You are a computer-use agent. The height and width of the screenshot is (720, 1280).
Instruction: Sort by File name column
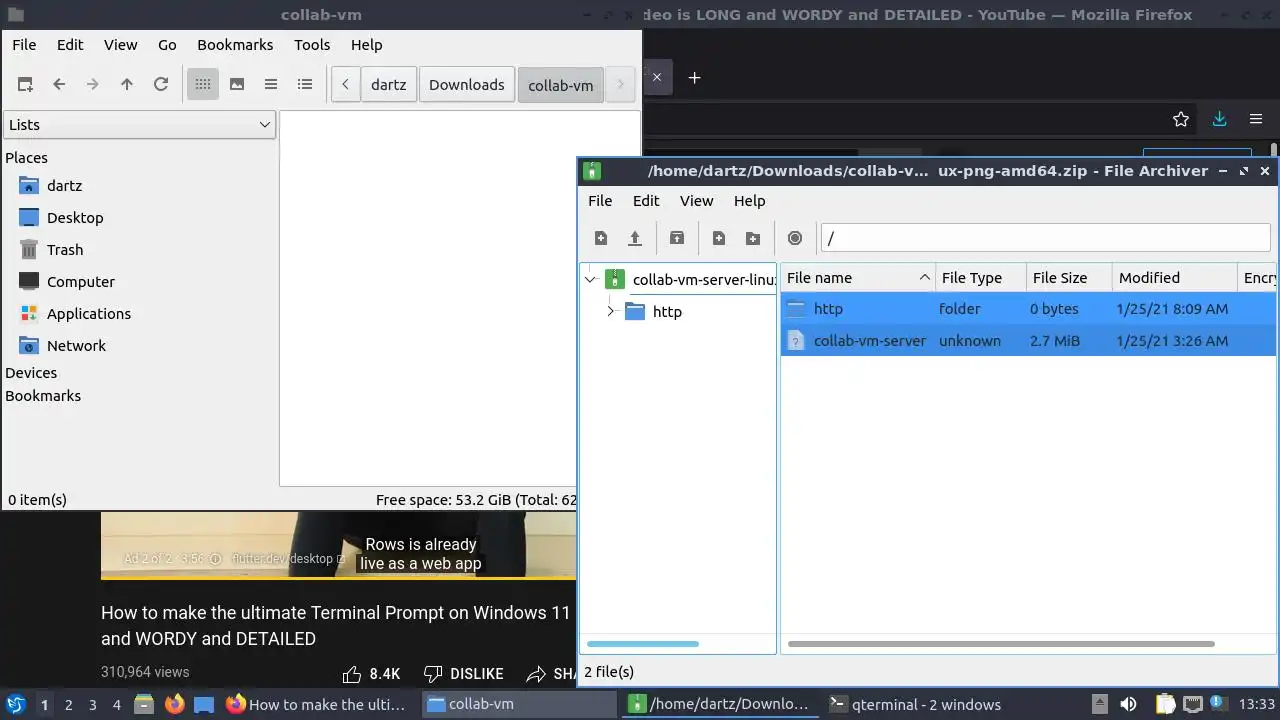[858, 278]
